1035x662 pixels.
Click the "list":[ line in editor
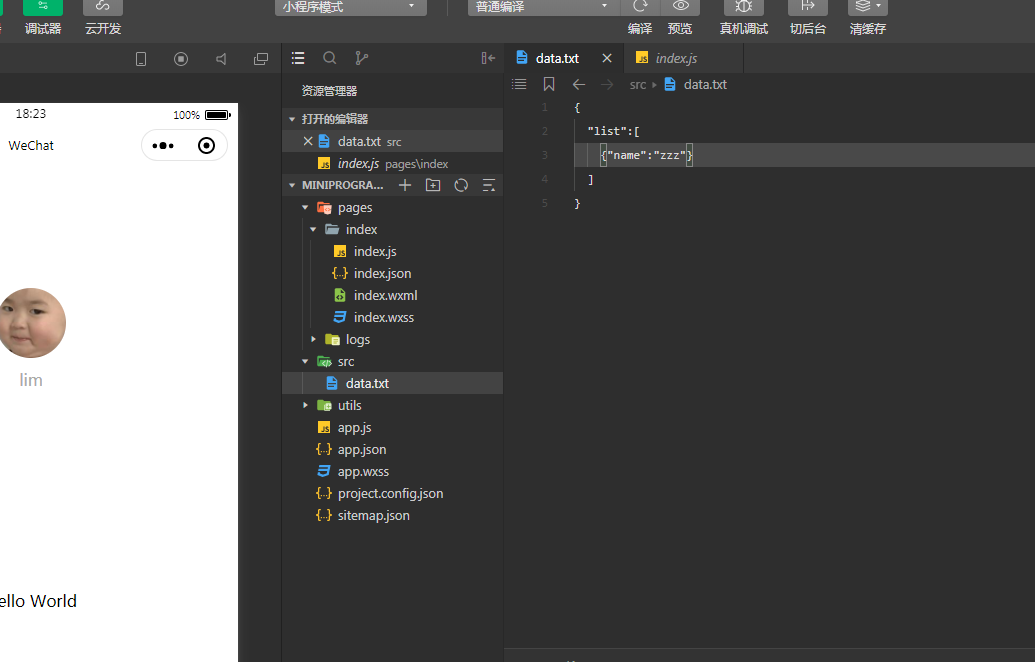tap(613, 131)
